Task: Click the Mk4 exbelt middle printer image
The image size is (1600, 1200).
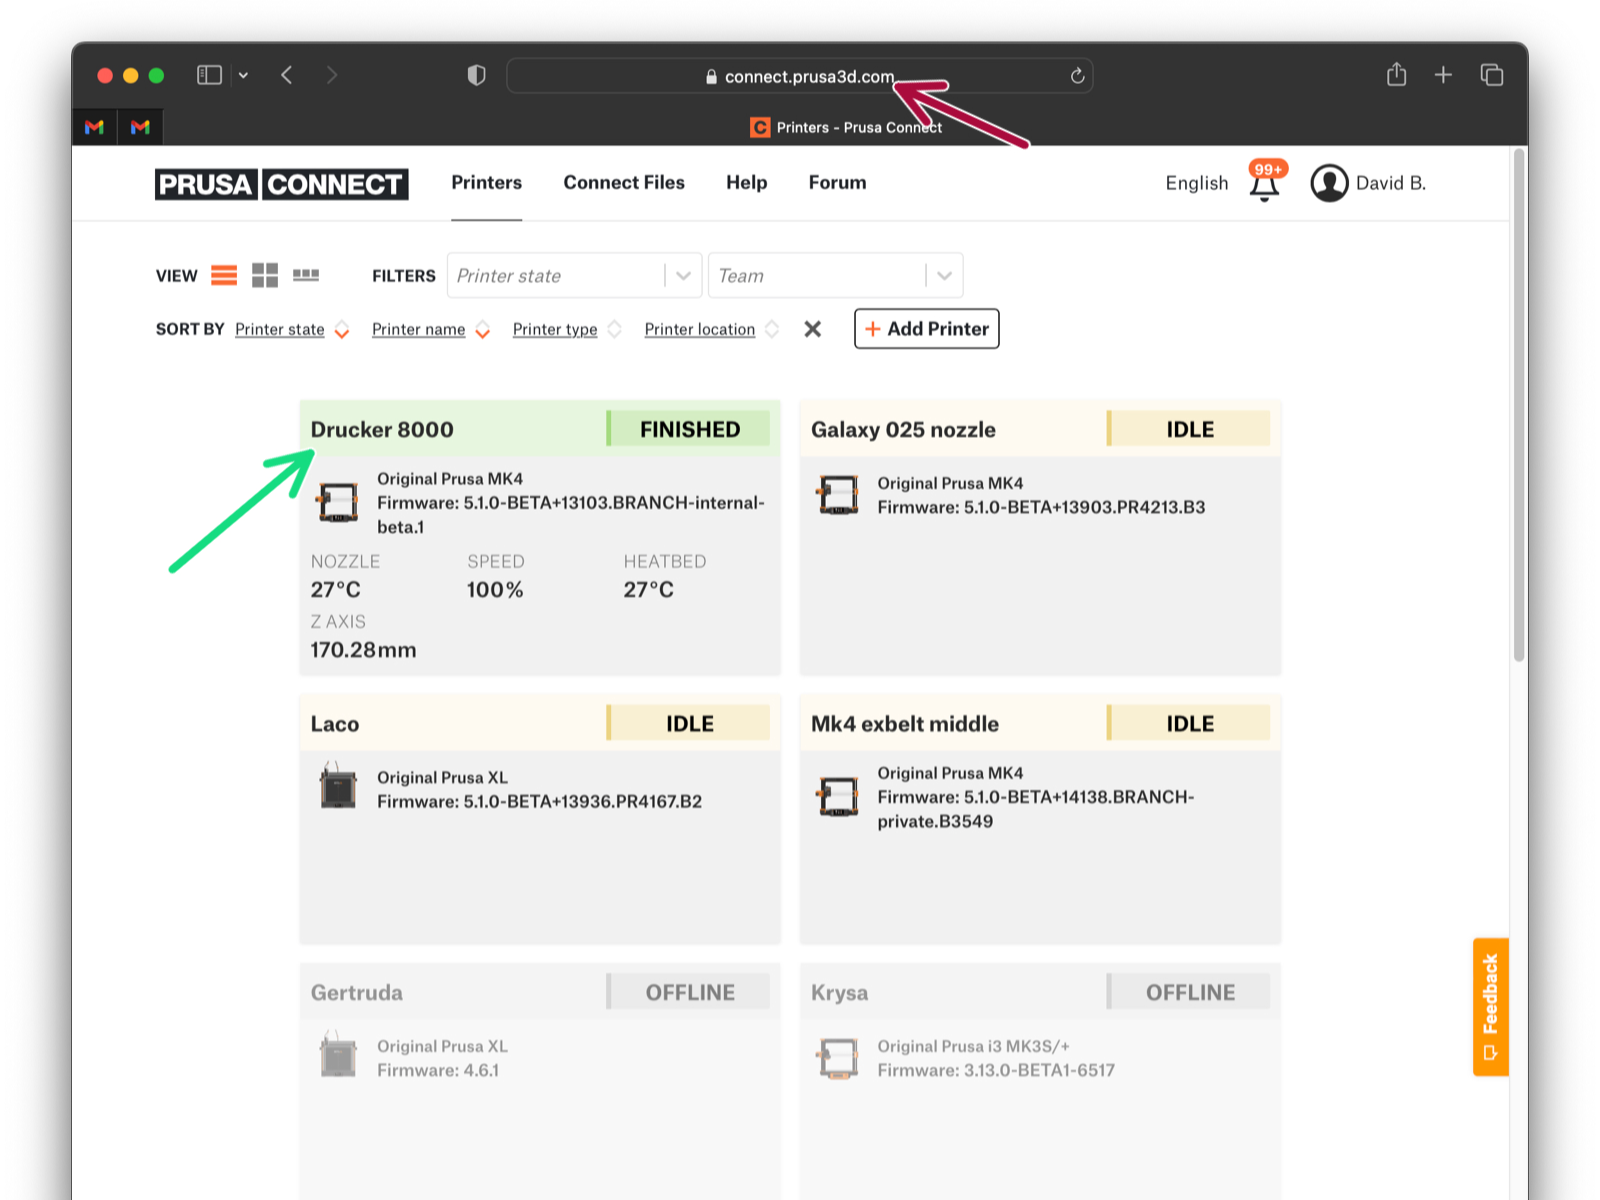Action: (838, 797)
